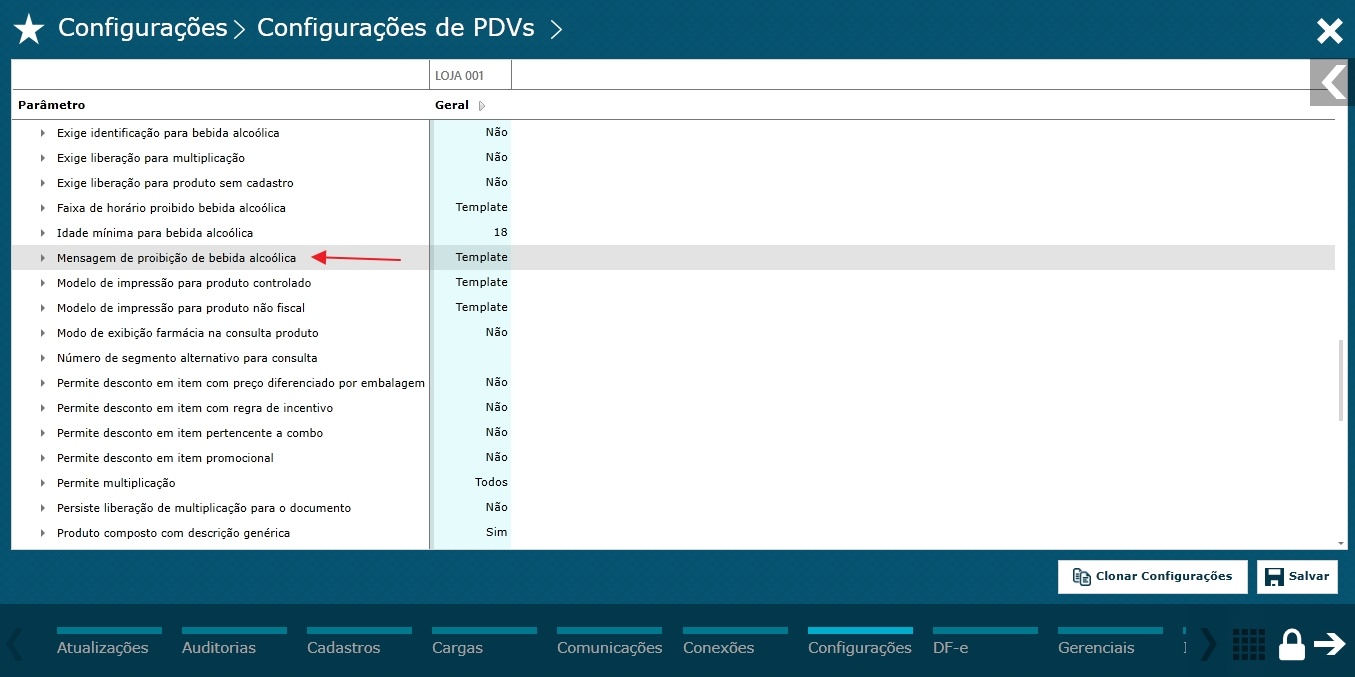This screenshot has height=677, width=1355.
Task: Click the side panel collapse chevron icon
Action: (1332, 82)
